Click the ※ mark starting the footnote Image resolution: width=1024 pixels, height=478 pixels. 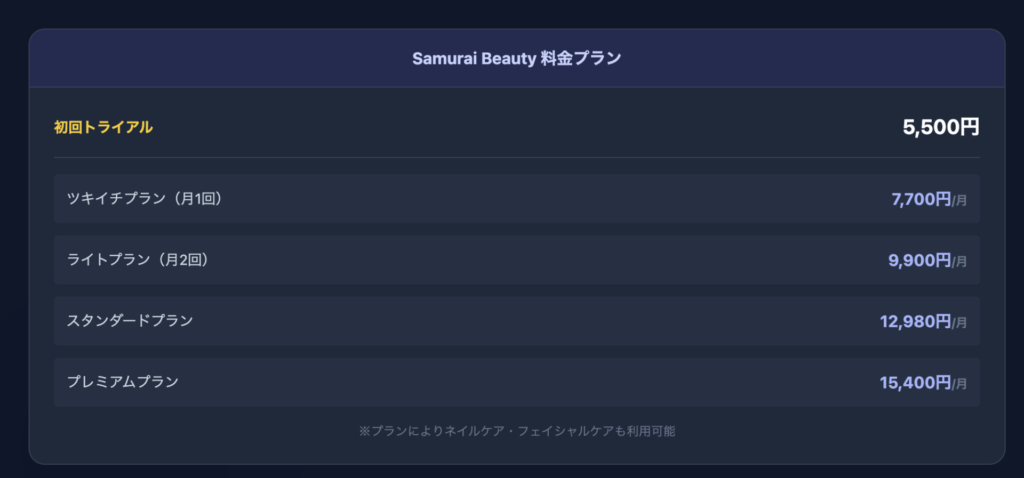click(x=364, y=431)
